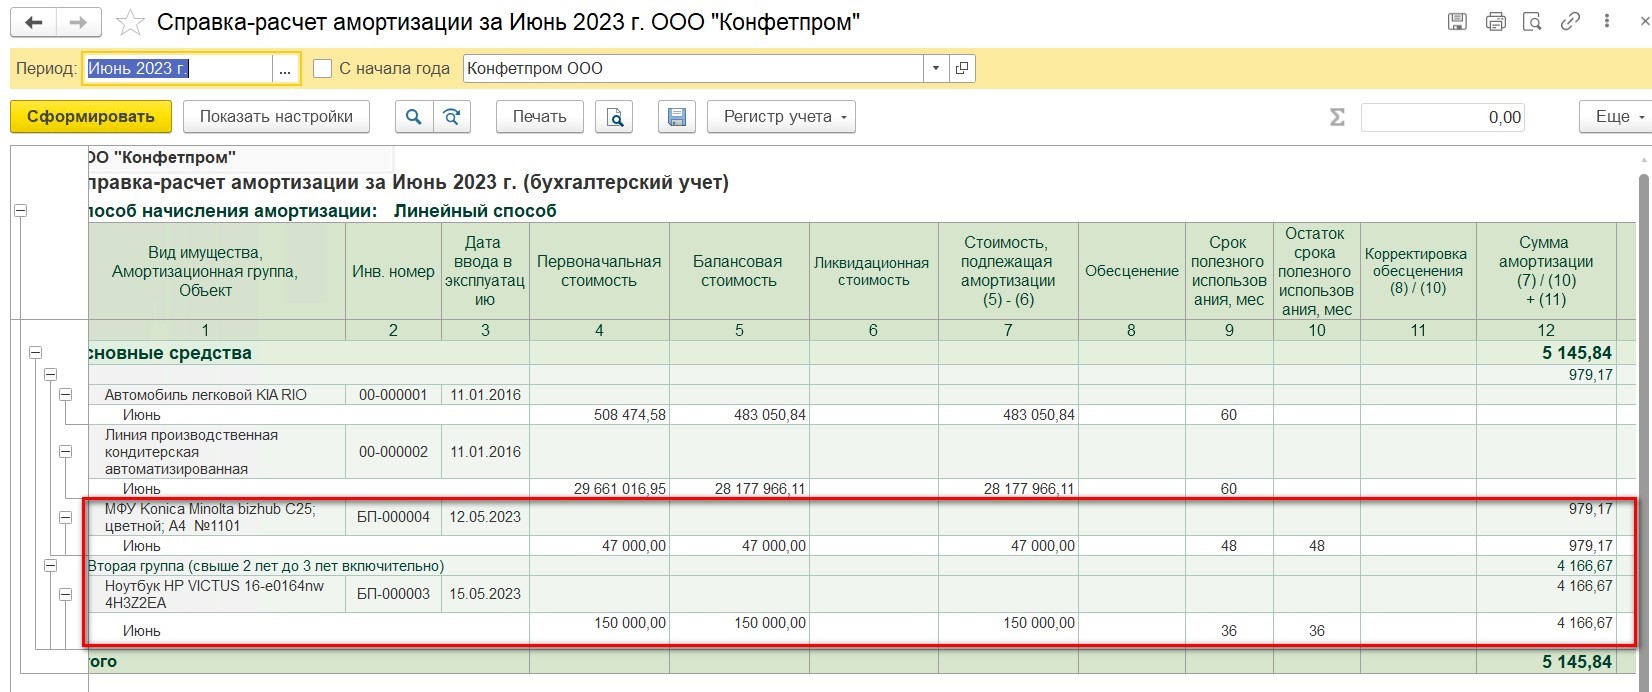Click the 'Корректировка обесценения' column header

pos(1418,271)
